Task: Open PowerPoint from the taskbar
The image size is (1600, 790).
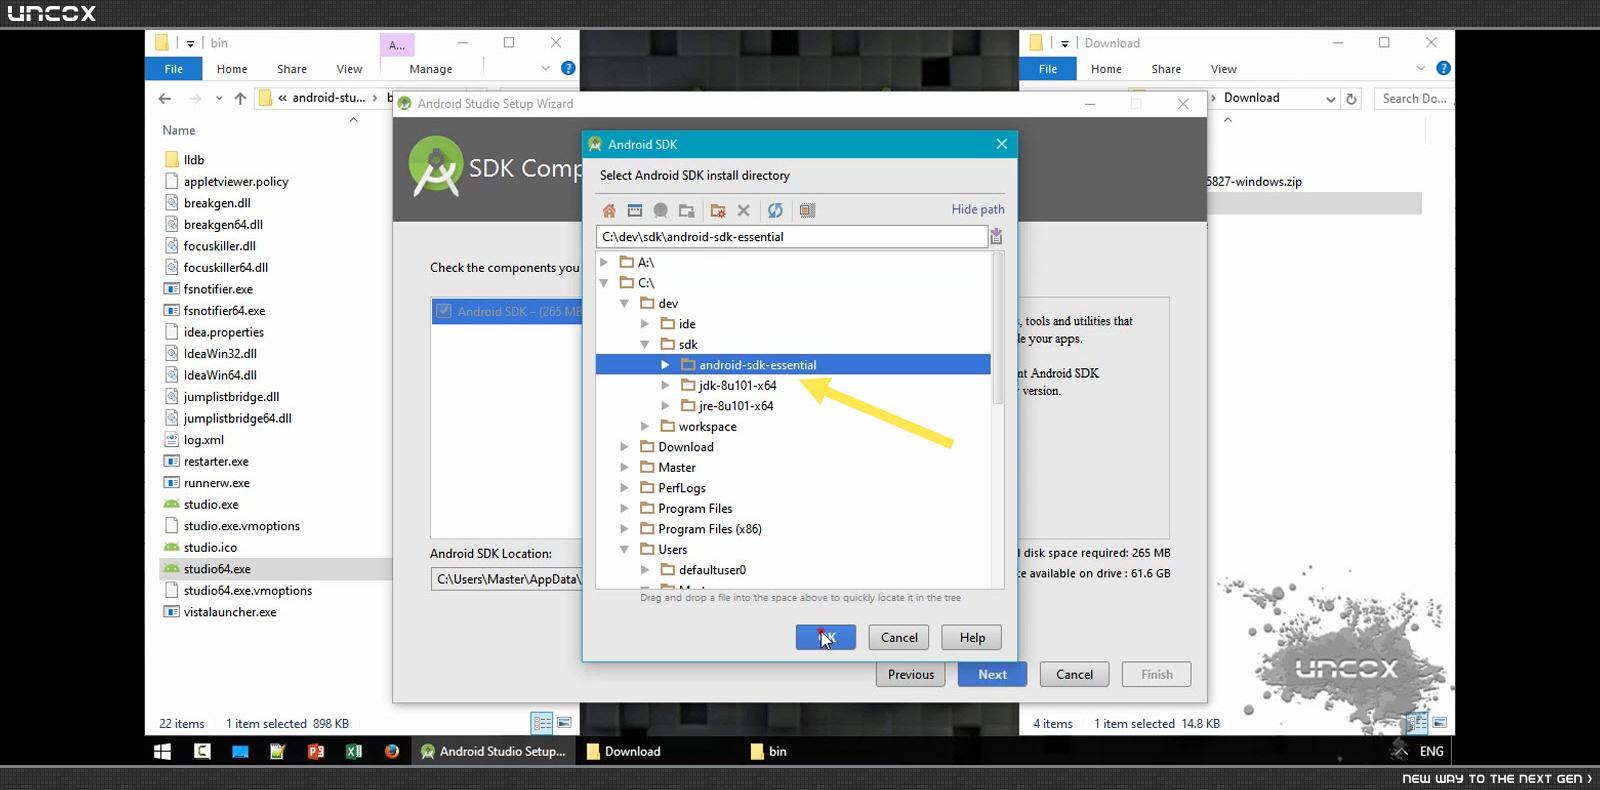Action: 316,751
